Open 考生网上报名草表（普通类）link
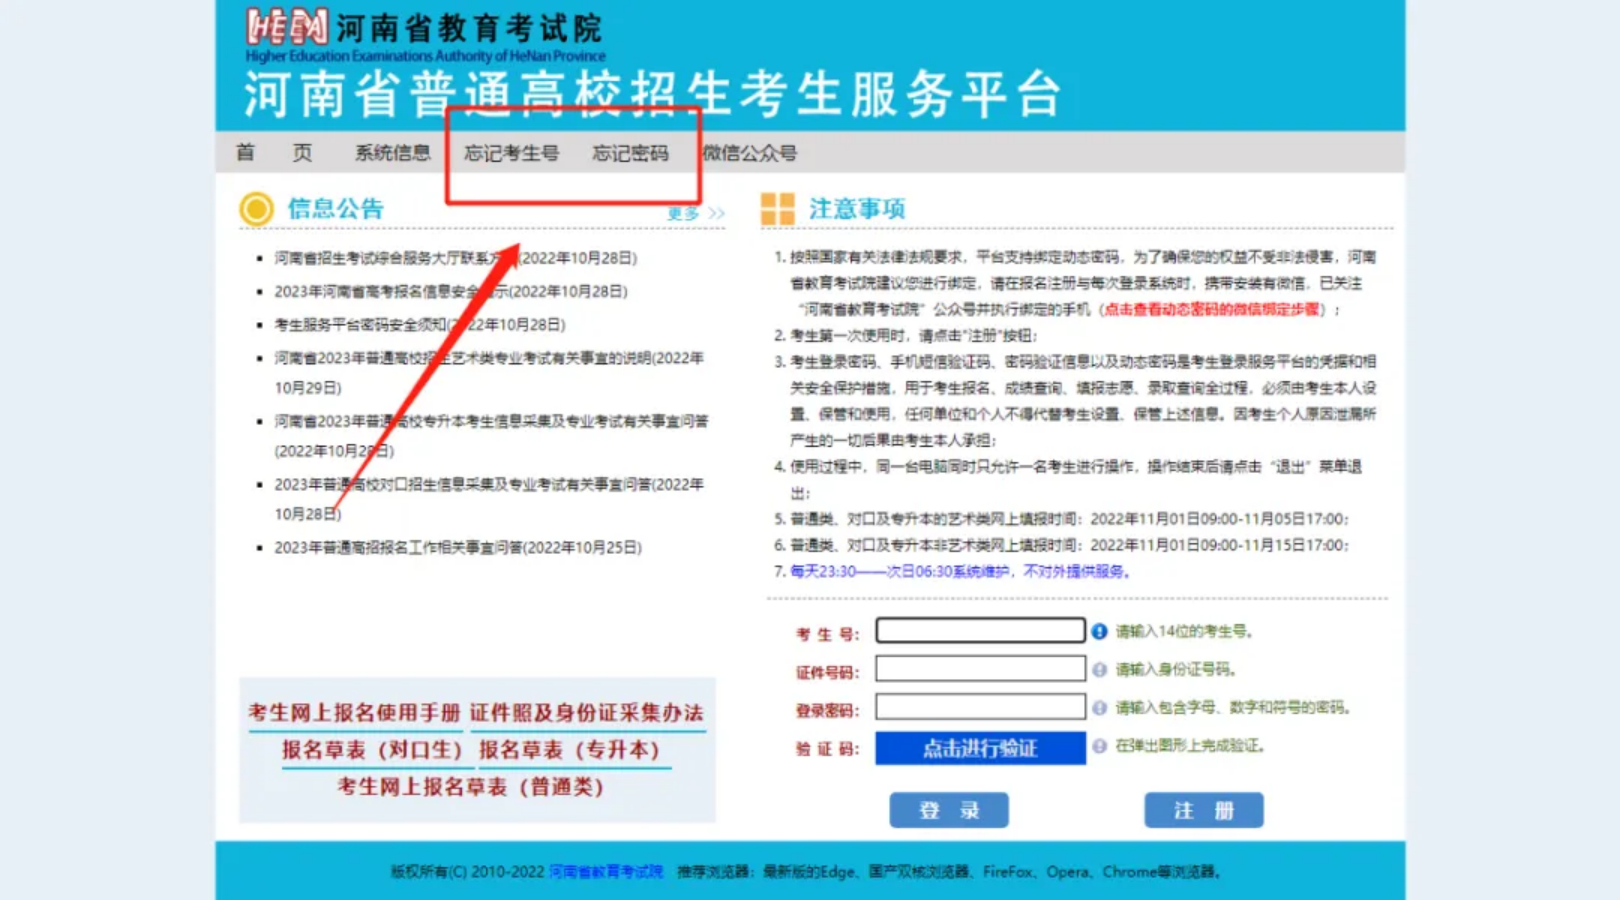The image size is (1620, 900). pyautogui.click(x=470, y=786)
